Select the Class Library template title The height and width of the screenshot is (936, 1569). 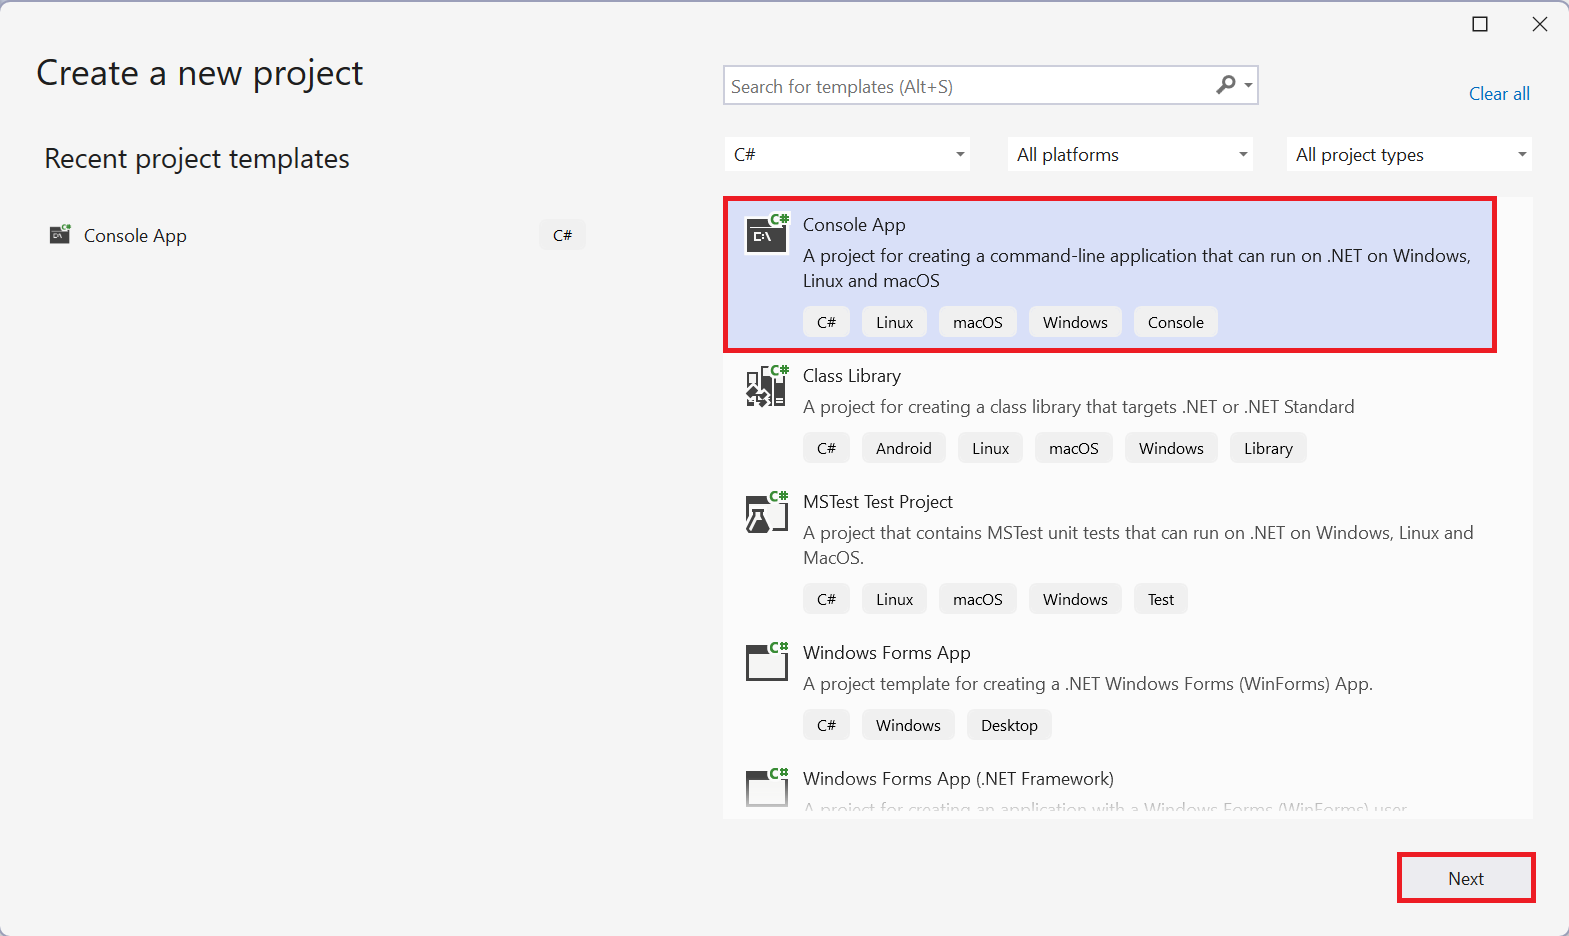point(852,376)
